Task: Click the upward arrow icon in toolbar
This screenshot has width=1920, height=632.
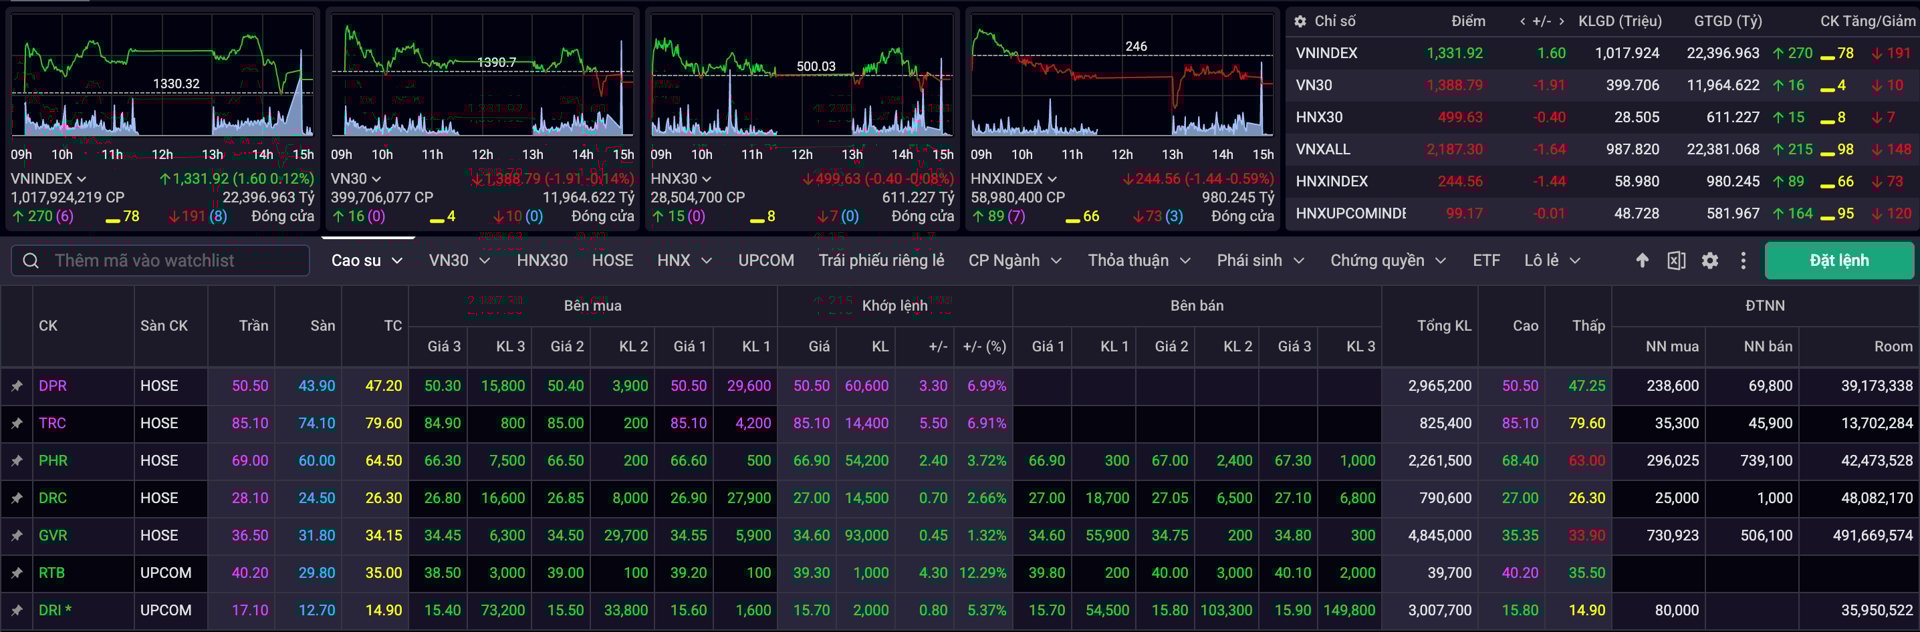Action: [x=1642, y=260]
